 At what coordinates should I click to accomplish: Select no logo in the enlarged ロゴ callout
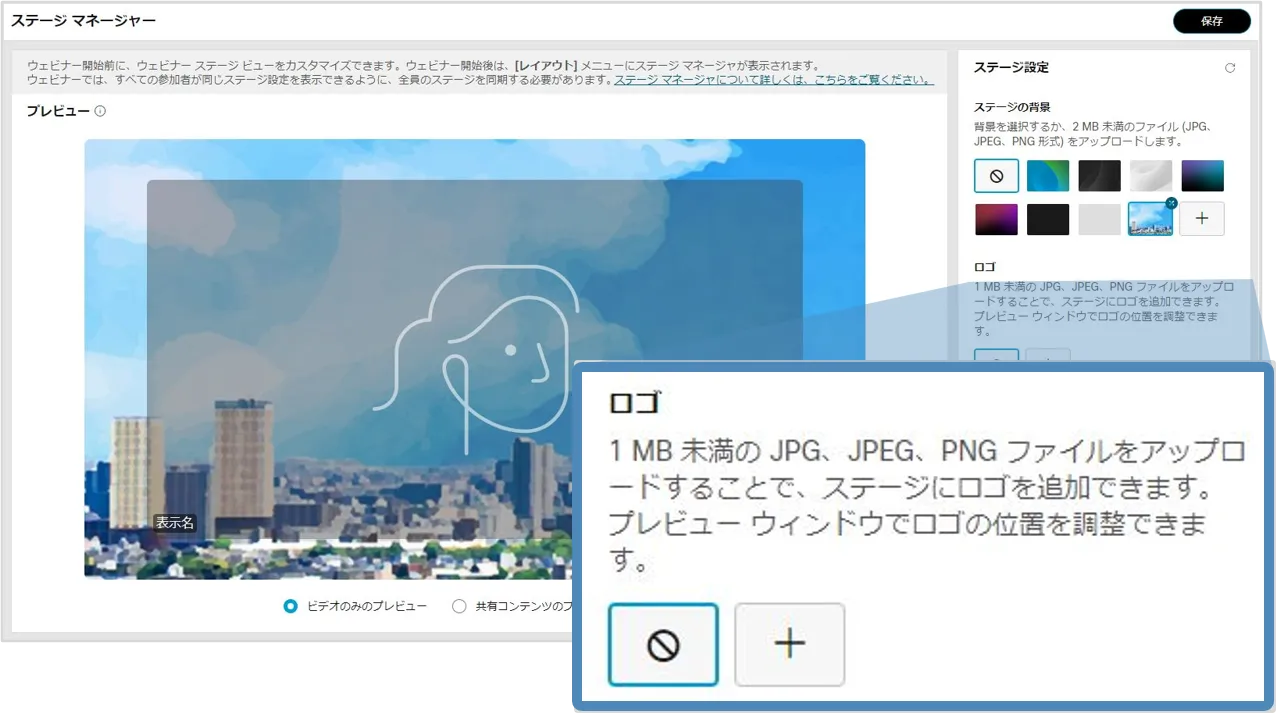click(663, 645)
